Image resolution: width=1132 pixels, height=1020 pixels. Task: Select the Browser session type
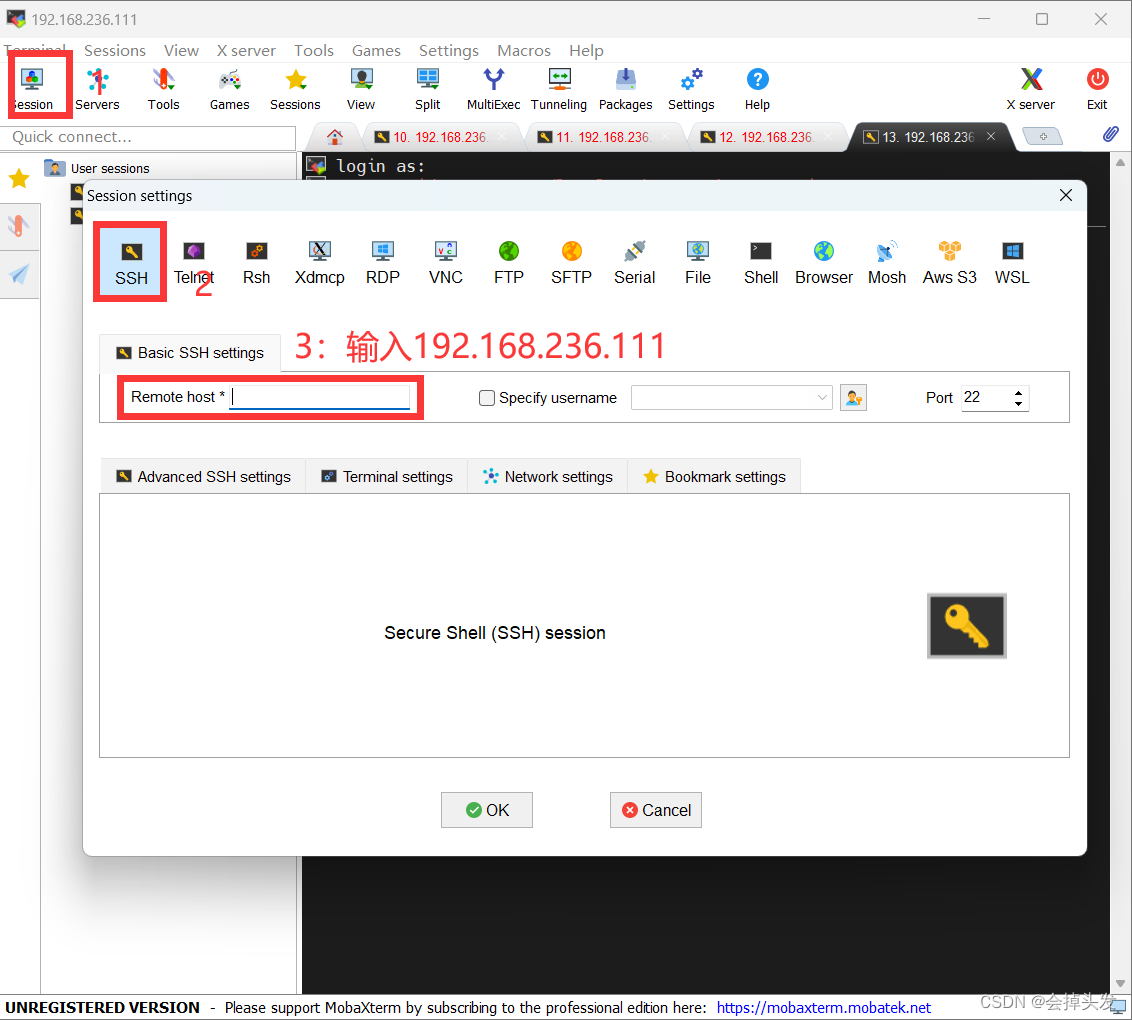point(824,263)
